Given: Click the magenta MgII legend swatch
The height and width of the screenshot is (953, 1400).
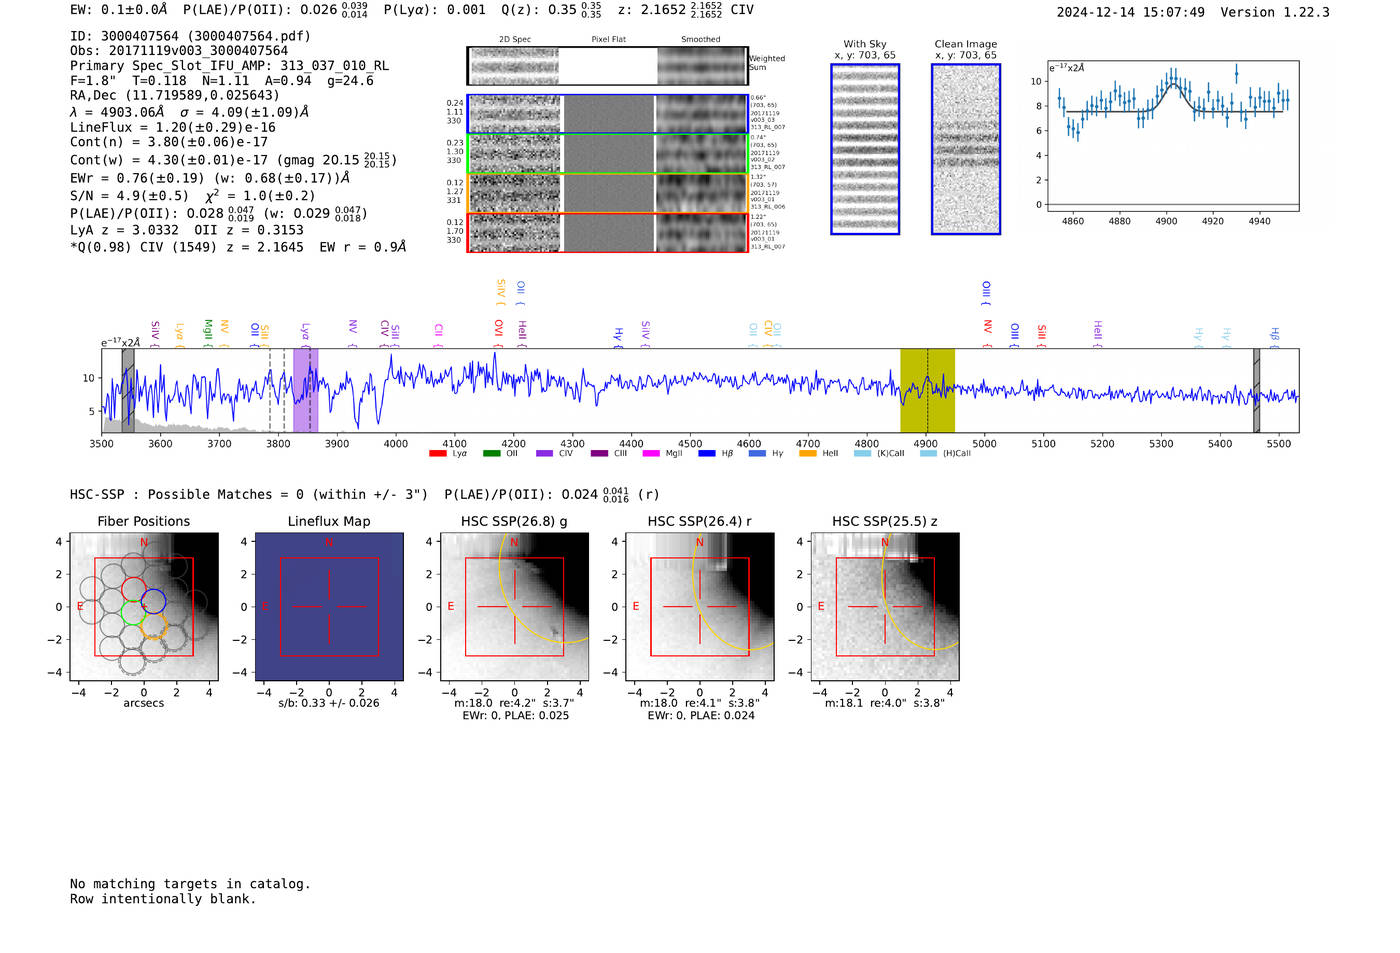Looking at the screenshot, I should 650,454.
